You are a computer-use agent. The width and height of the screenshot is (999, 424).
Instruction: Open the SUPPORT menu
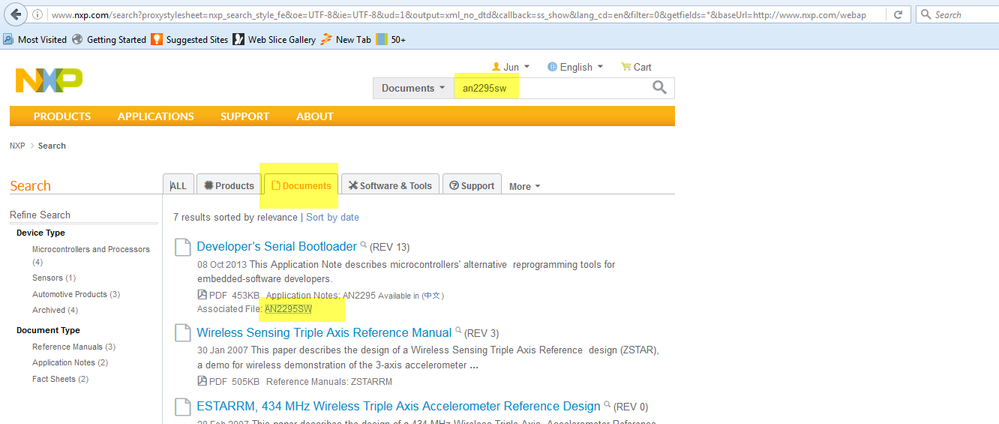(x=245, y=116)
